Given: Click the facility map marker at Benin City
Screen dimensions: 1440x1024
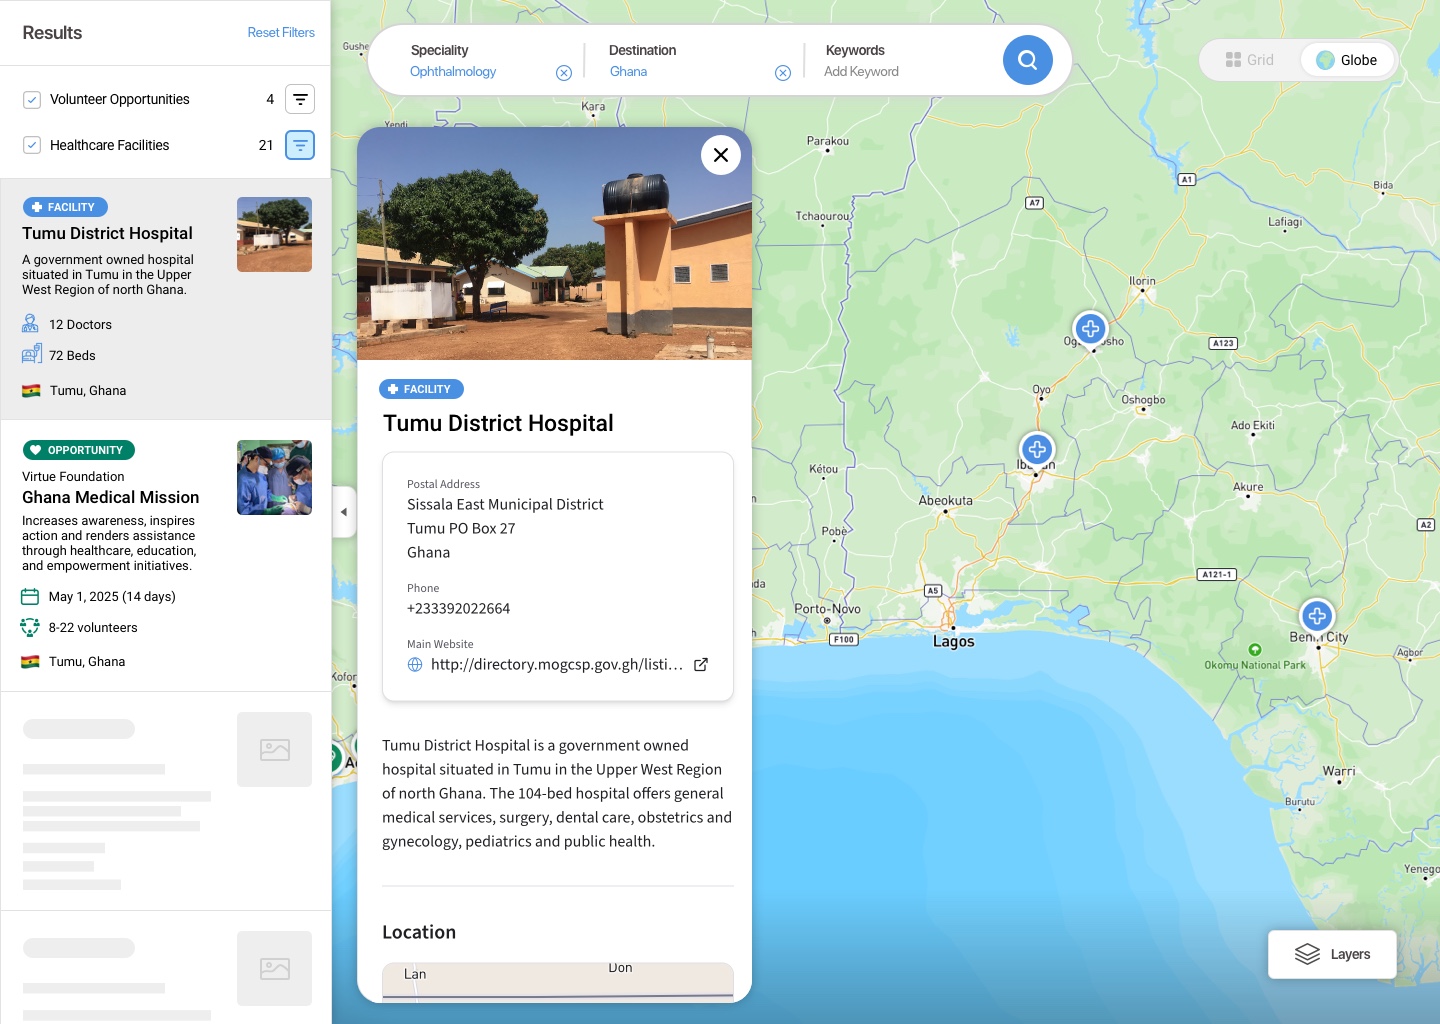Looking at the screenshot, I should click(1317, 616).
